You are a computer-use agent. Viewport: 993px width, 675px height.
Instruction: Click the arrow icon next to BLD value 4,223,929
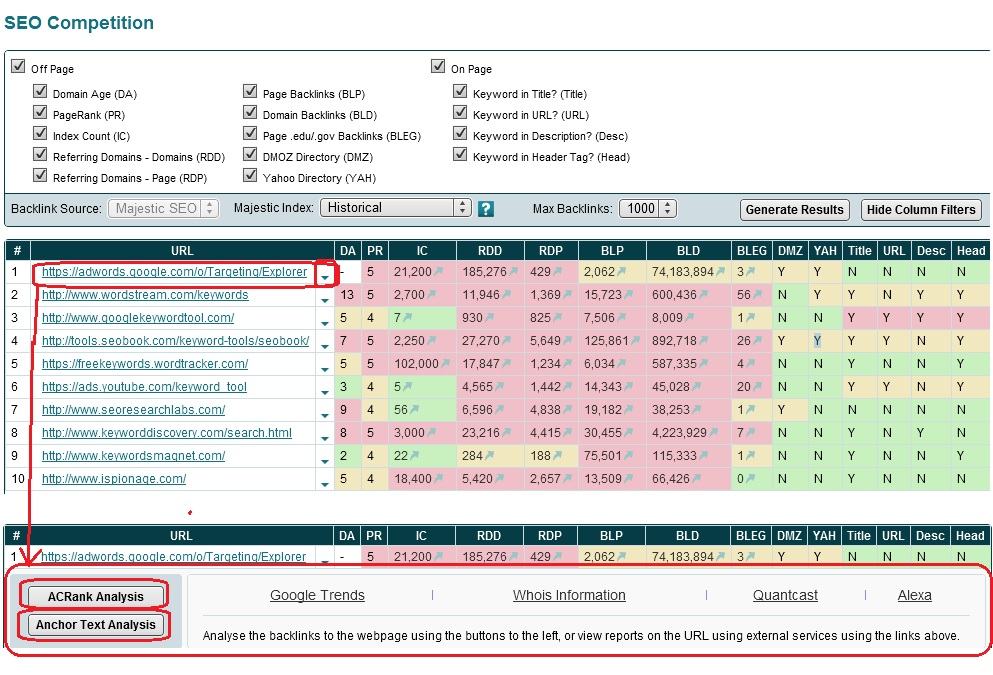click(714, 432)
